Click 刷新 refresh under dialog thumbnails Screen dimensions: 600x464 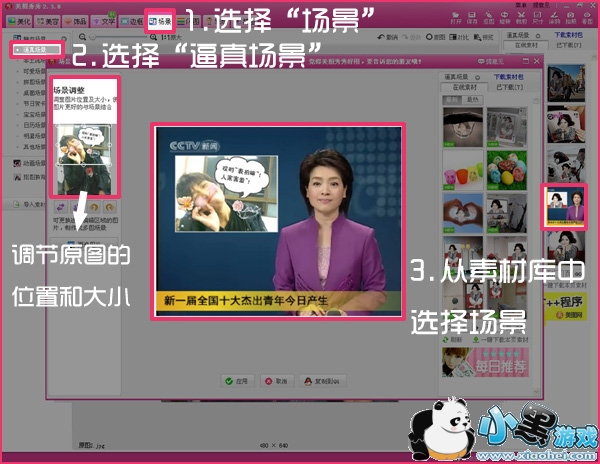452,340
